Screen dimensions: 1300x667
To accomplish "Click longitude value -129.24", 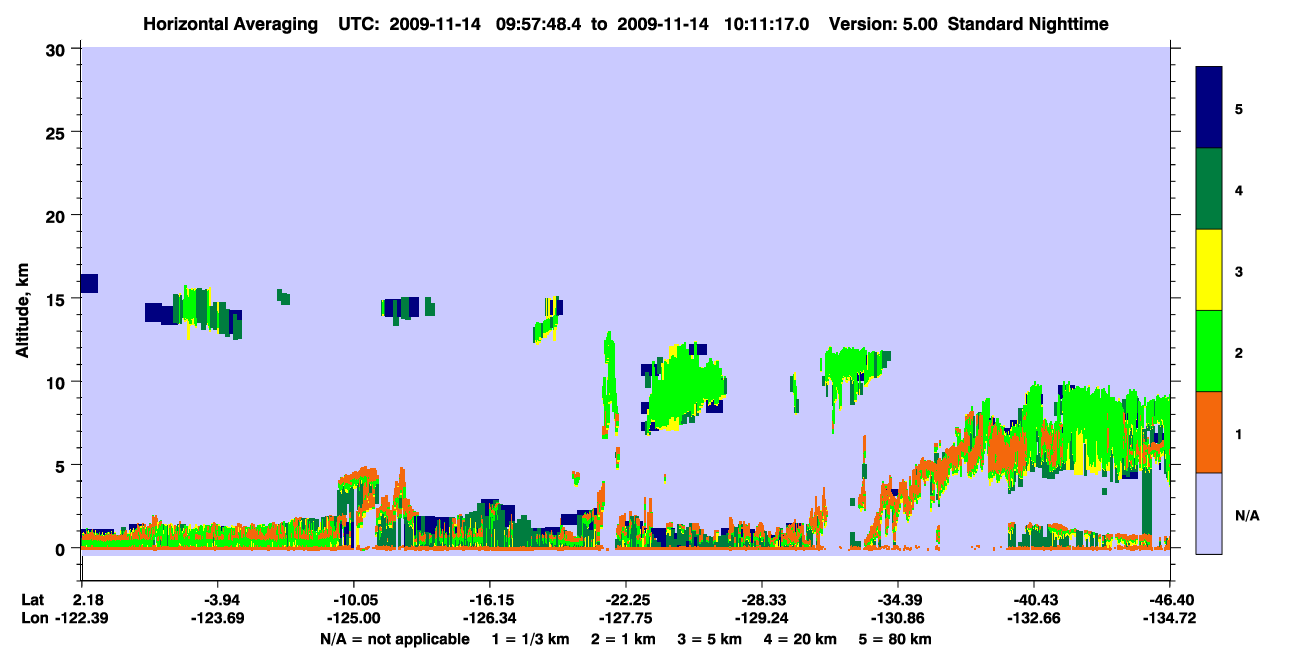I will 762,618.
